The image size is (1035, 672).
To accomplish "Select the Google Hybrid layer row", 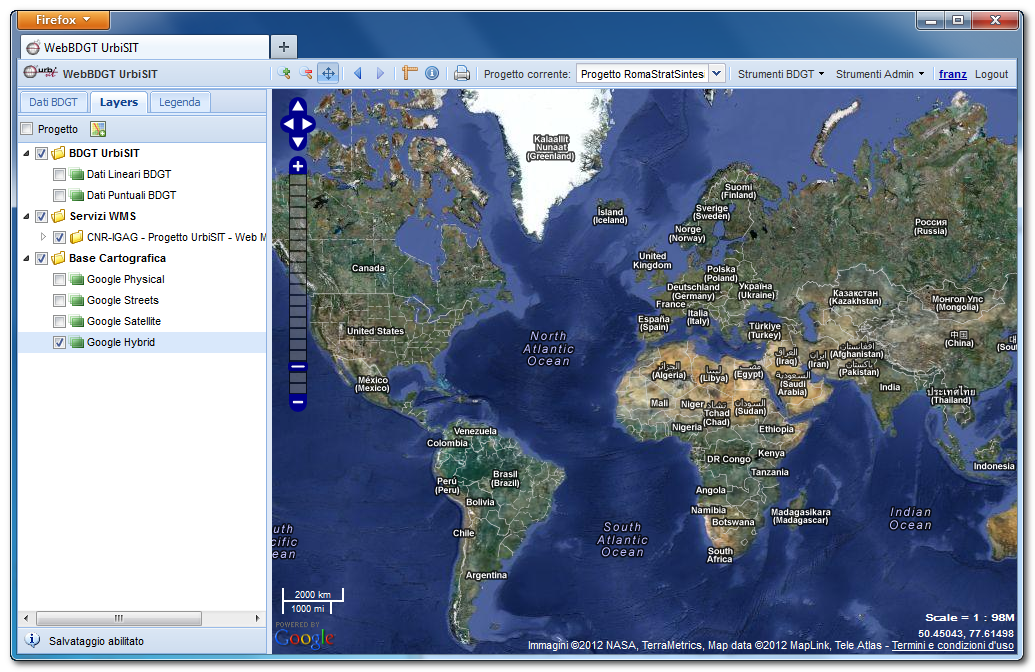I will tap(142, 342).
